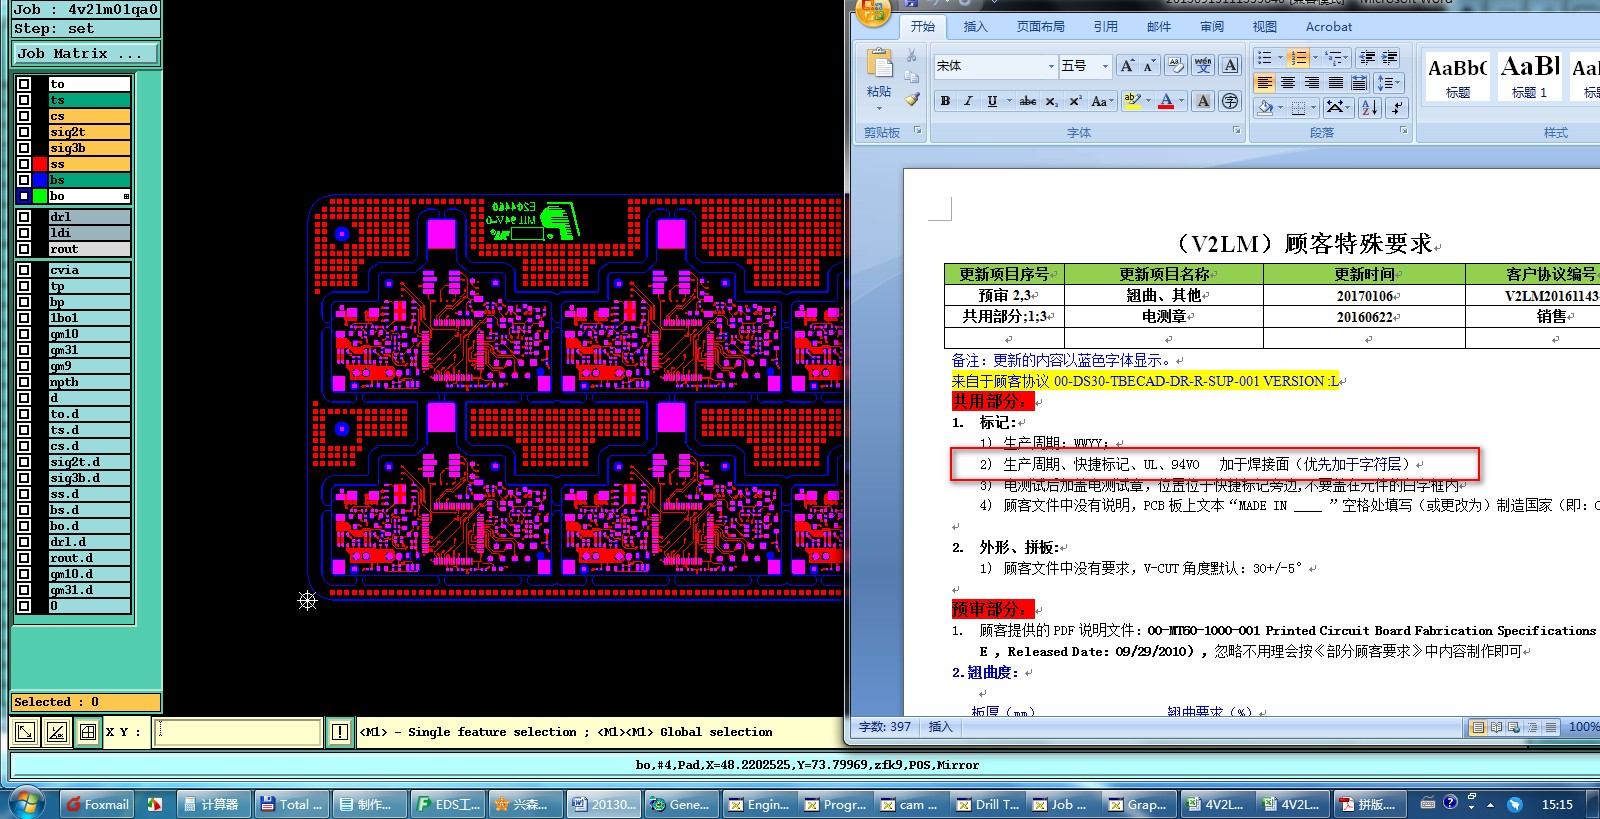Click the Shrink Font icon
Viewport: 1600px width, 819px height.
(x=1149, y=66)
